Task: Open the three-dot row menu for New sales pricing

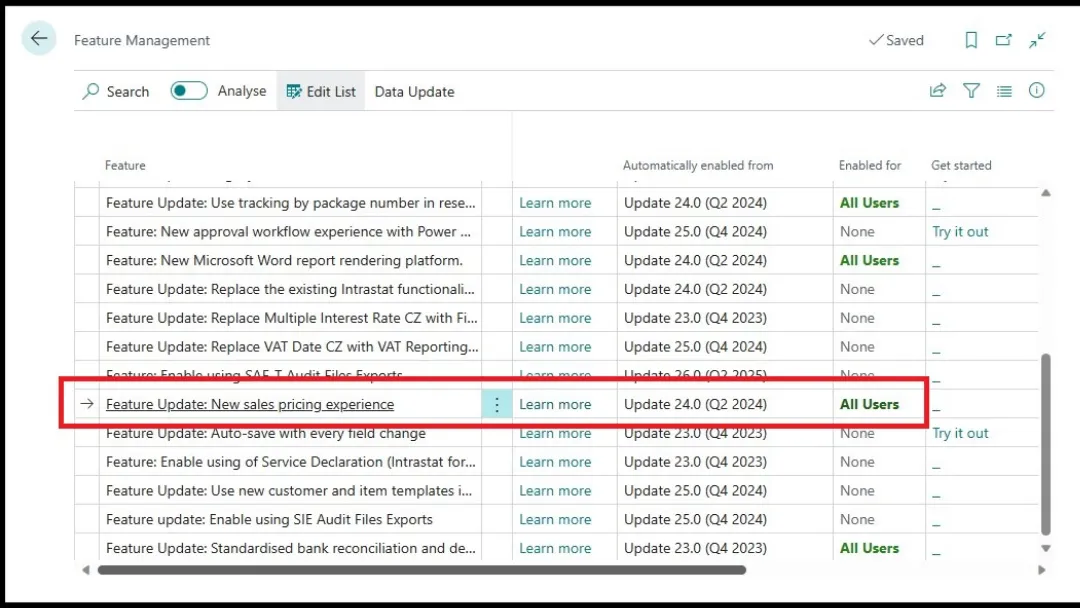Action: pyautogui.click(x=497, y=404)
